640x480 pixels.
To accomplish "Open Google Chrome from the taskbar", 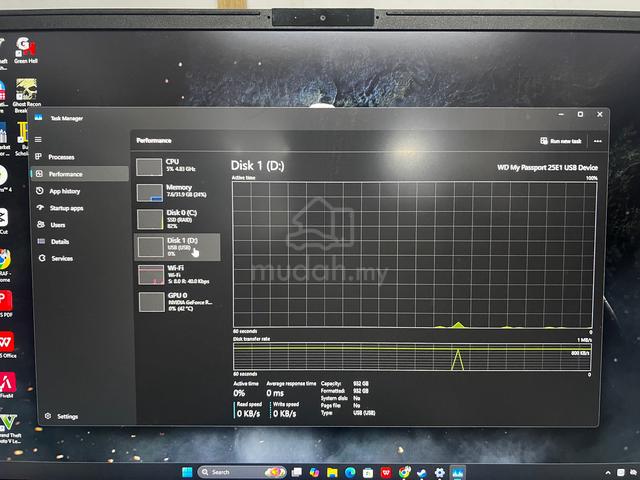I will [x=404, y=472].
